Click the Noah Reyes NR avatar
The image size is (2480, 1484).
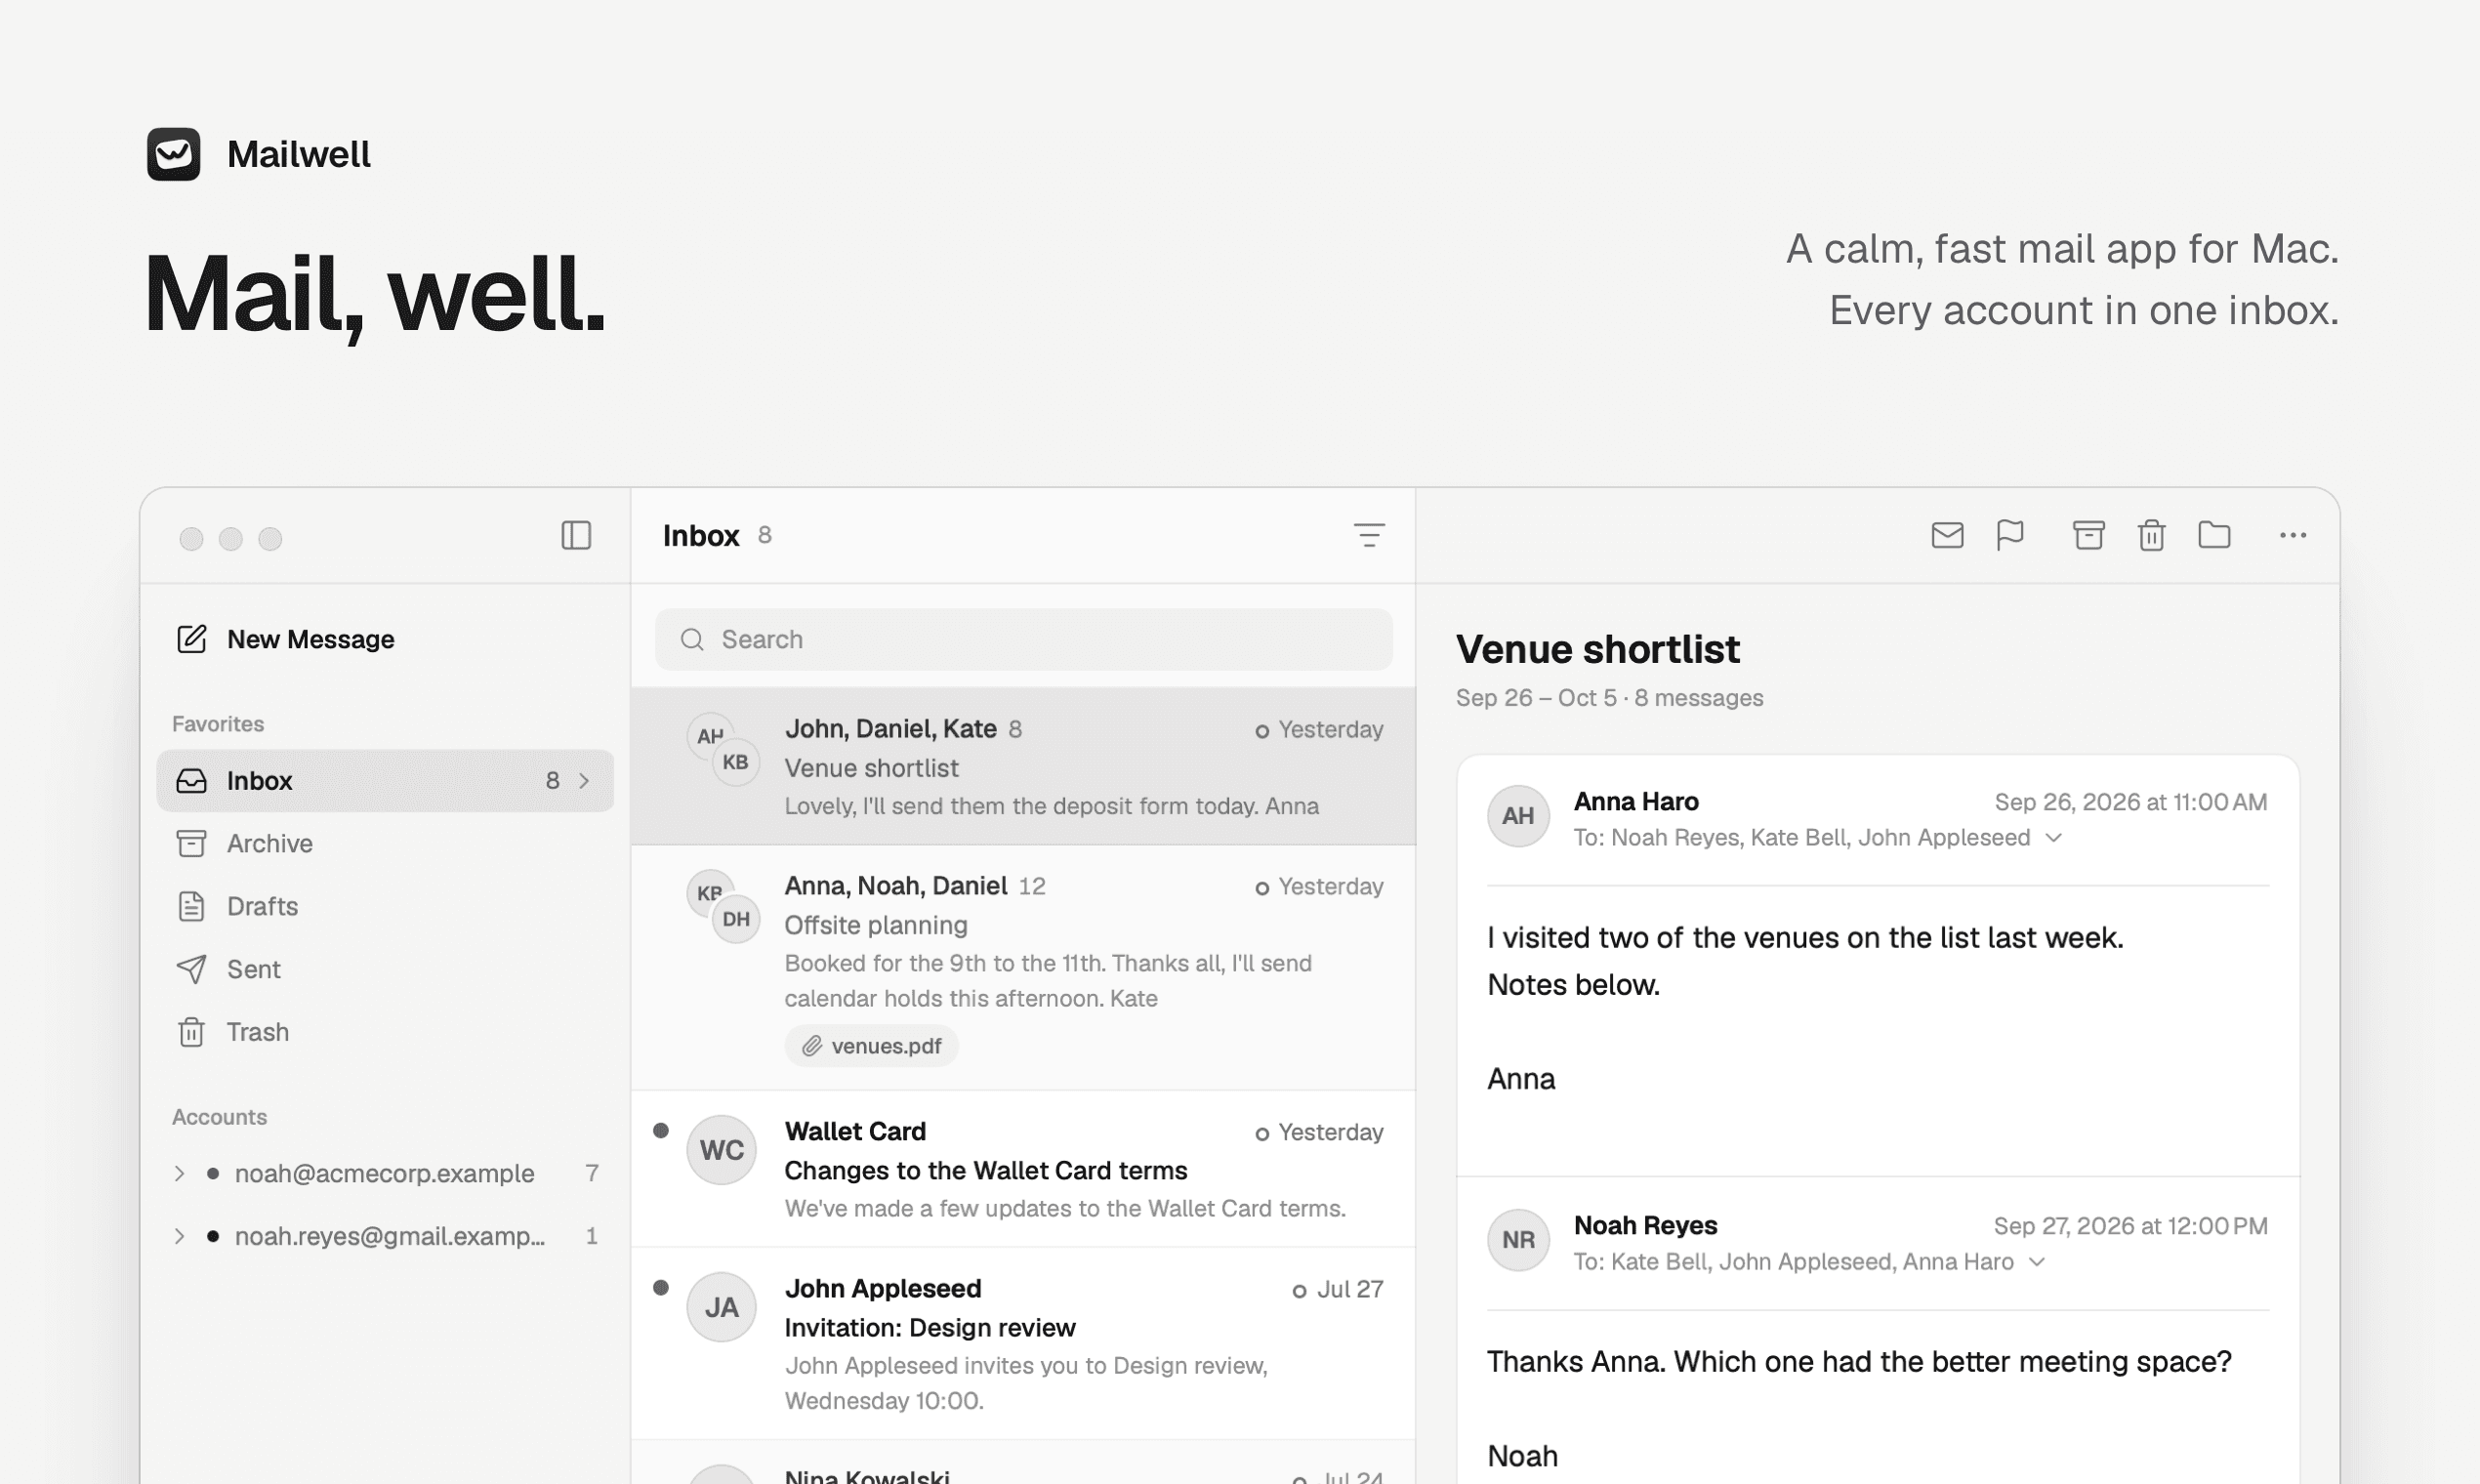click(x=1518, y=1239)
